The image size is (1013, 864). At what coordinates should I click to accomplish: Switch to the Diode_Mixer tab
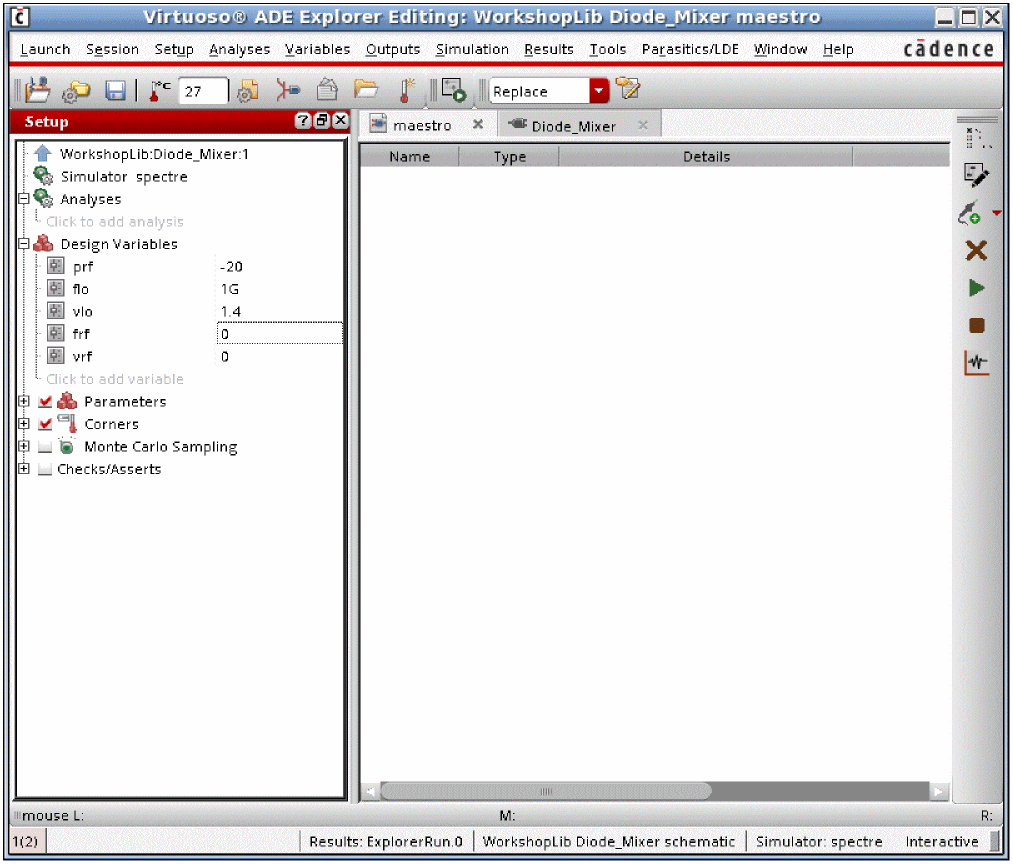coord(573,126)
